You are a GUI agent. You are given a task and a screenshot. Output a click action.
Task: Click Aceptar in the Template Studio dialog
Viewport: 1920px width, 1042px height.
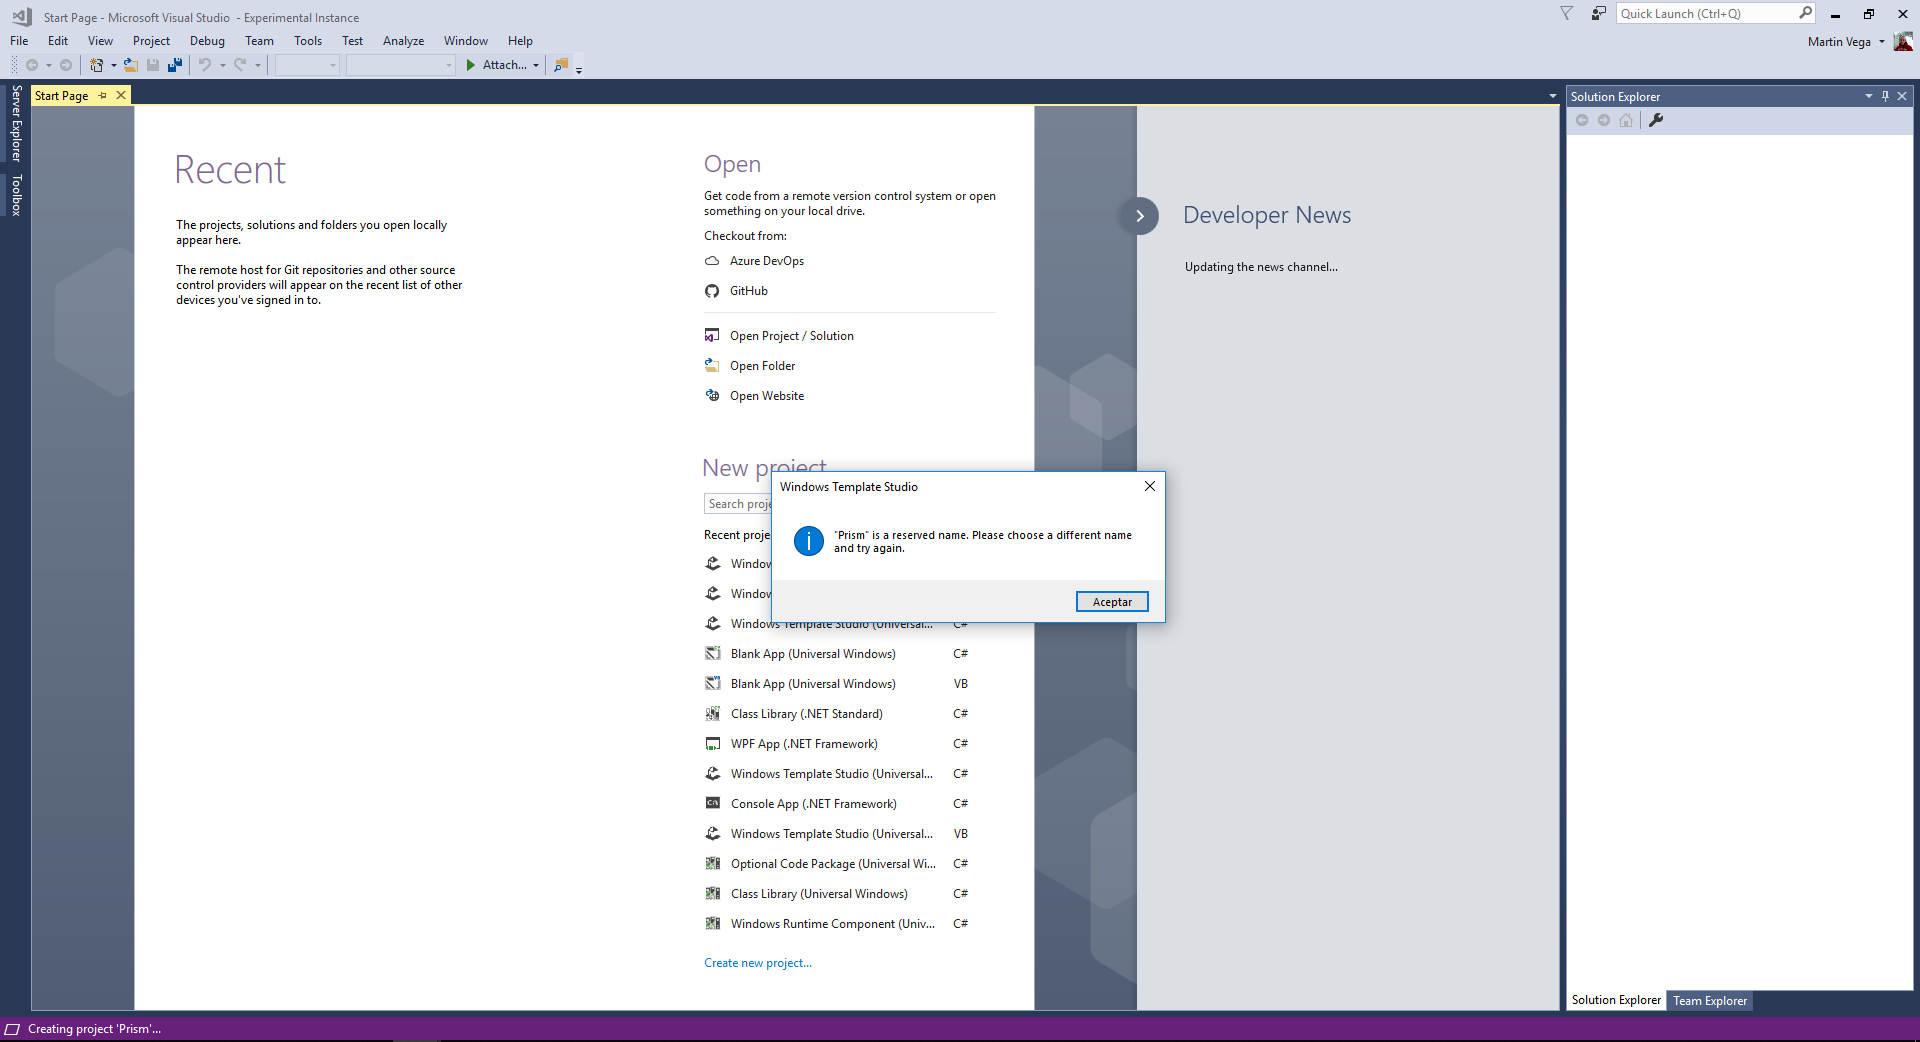[1112, 602]
